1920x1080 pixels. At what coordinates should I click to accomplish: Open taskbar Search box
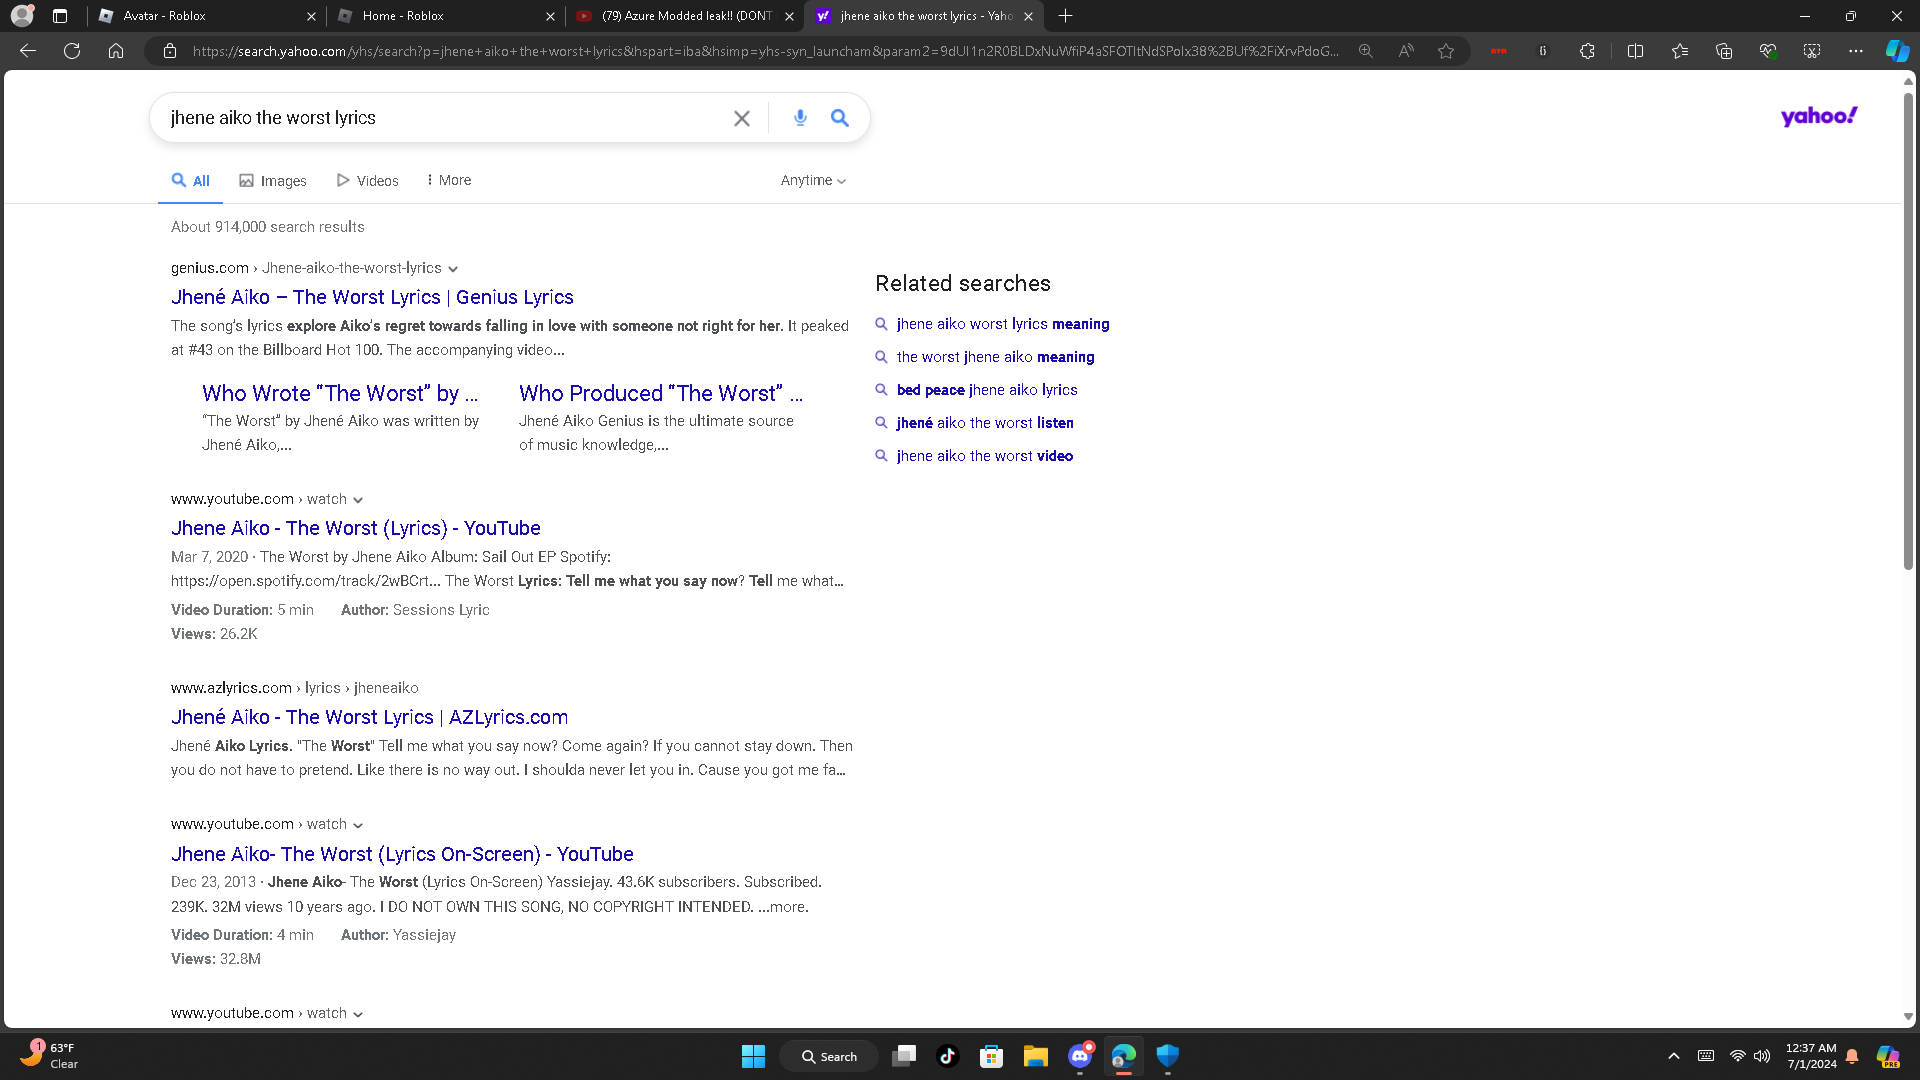[830, 1056]
